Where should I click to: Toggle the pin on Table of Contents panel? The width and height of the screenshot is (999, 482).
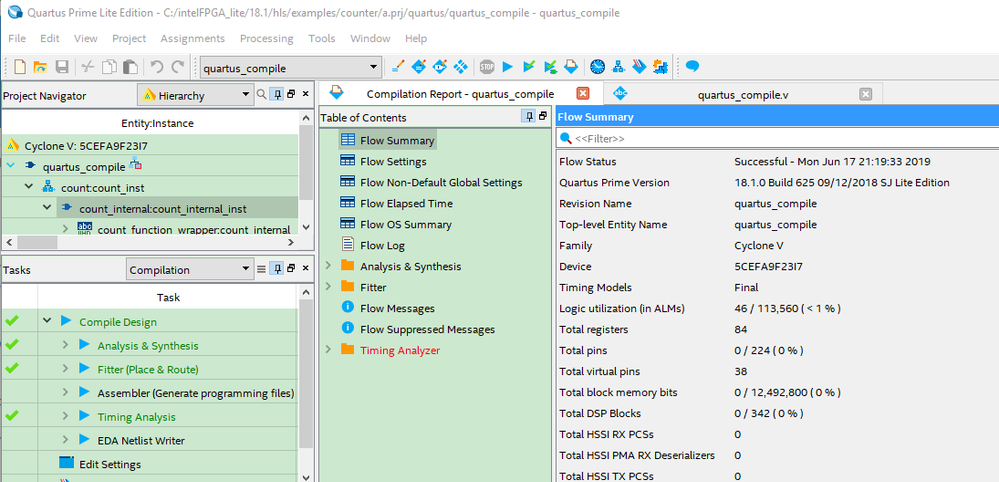(528, 117)
